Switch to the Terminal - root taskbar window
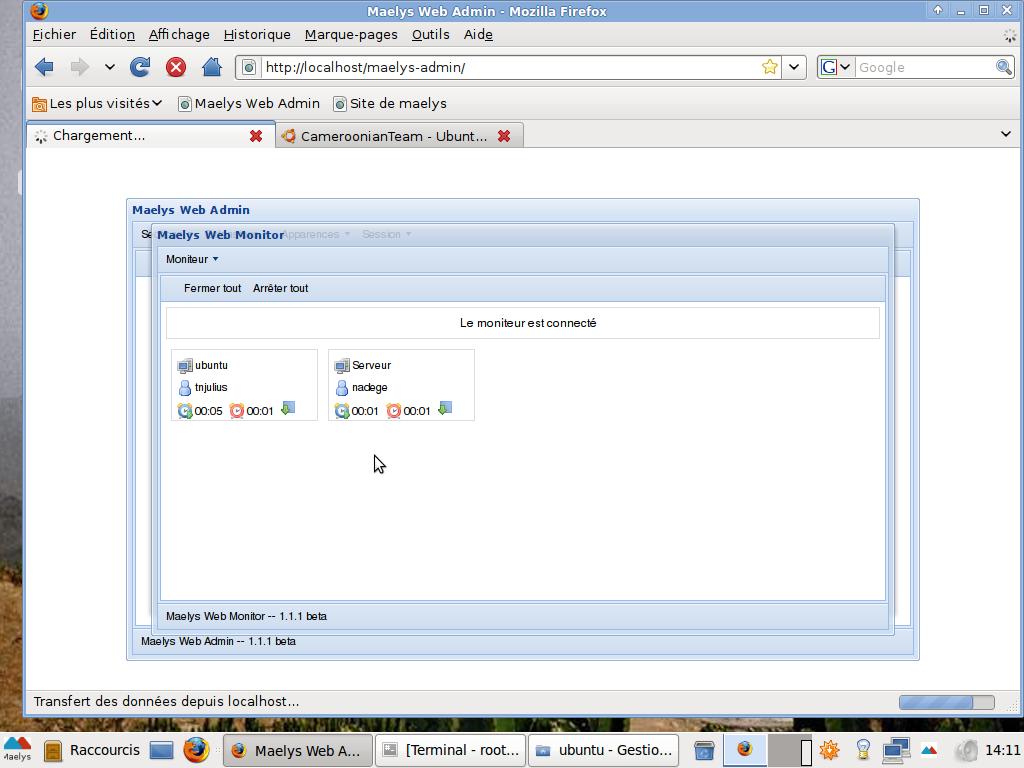Viewport: 1024px width, 768px height. pyautogui.click(x=453, y=750)
